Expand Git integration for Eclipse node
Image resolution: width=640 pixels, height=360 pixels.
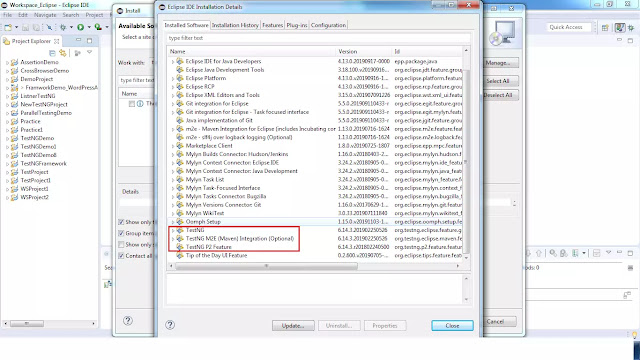173,104
